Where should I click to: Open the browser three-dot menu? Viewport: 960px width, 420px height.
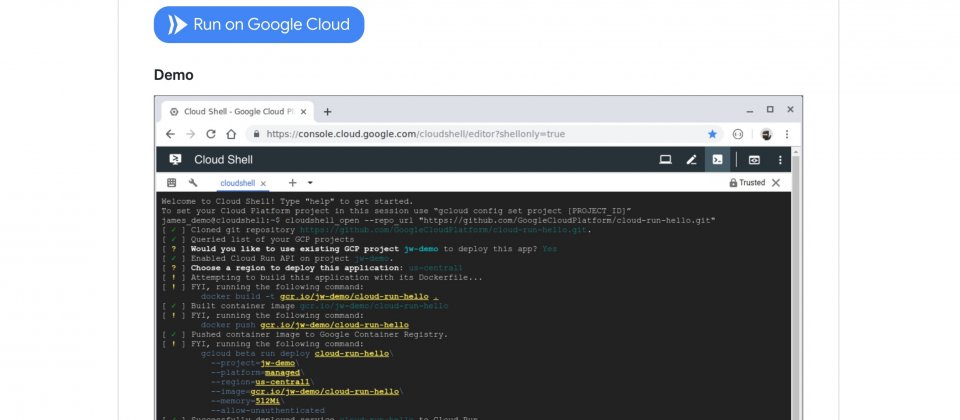point(787,134)
